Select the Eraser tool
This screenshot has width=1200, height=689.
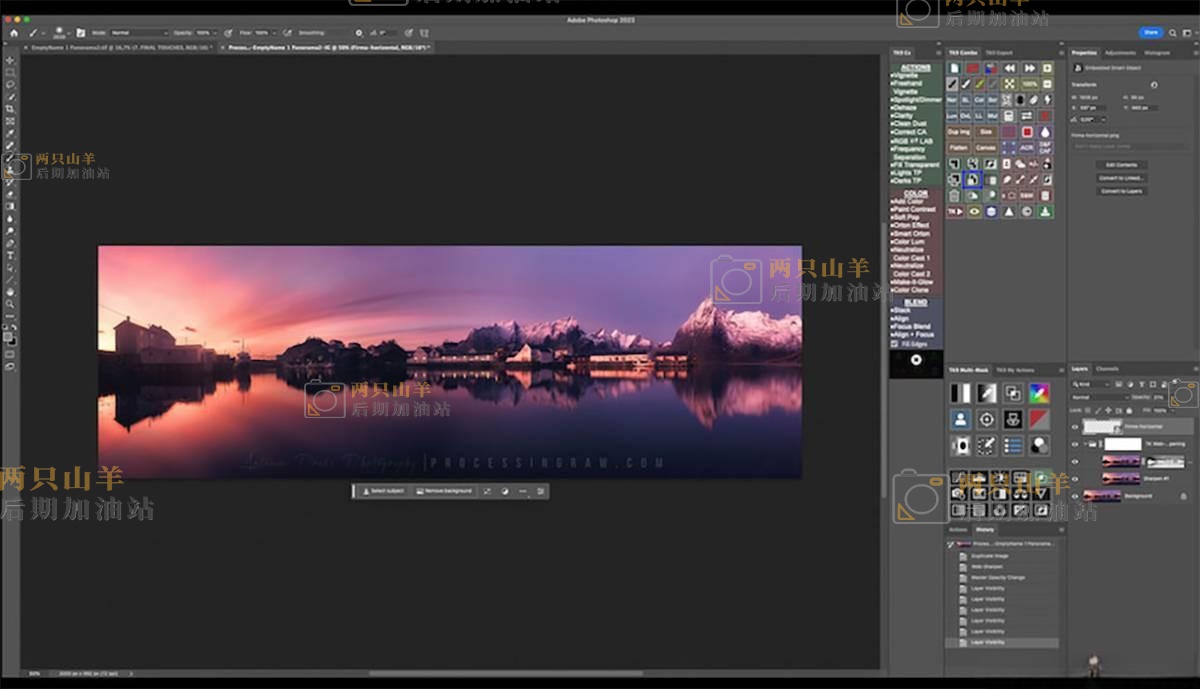(10, 194)
